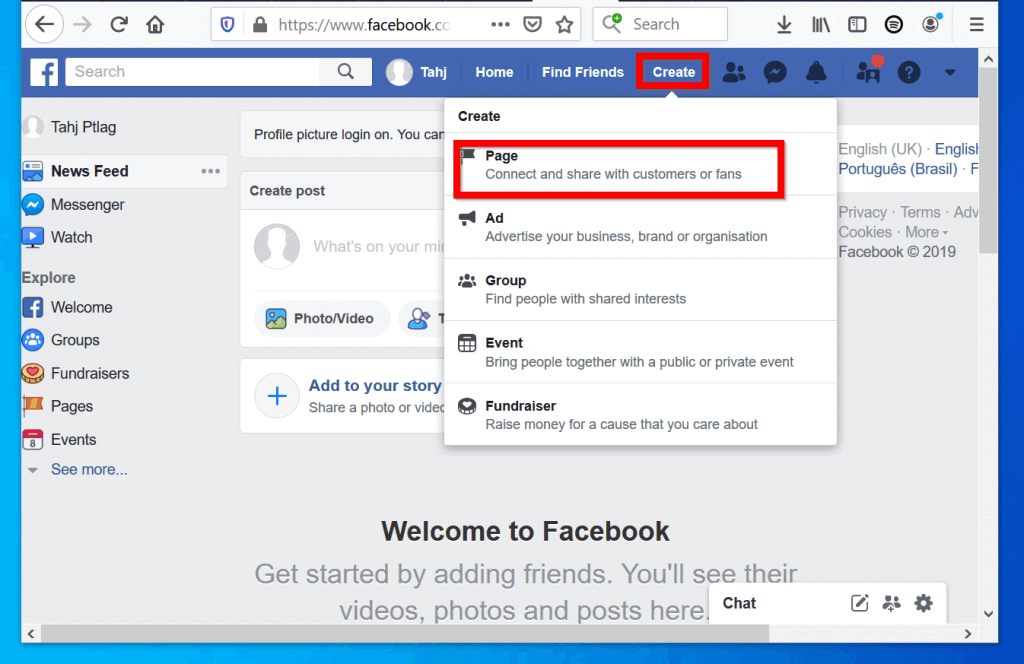Reload the page with the refresh icon
Screen dimensions: 1024x664
(x=119, y=25)
